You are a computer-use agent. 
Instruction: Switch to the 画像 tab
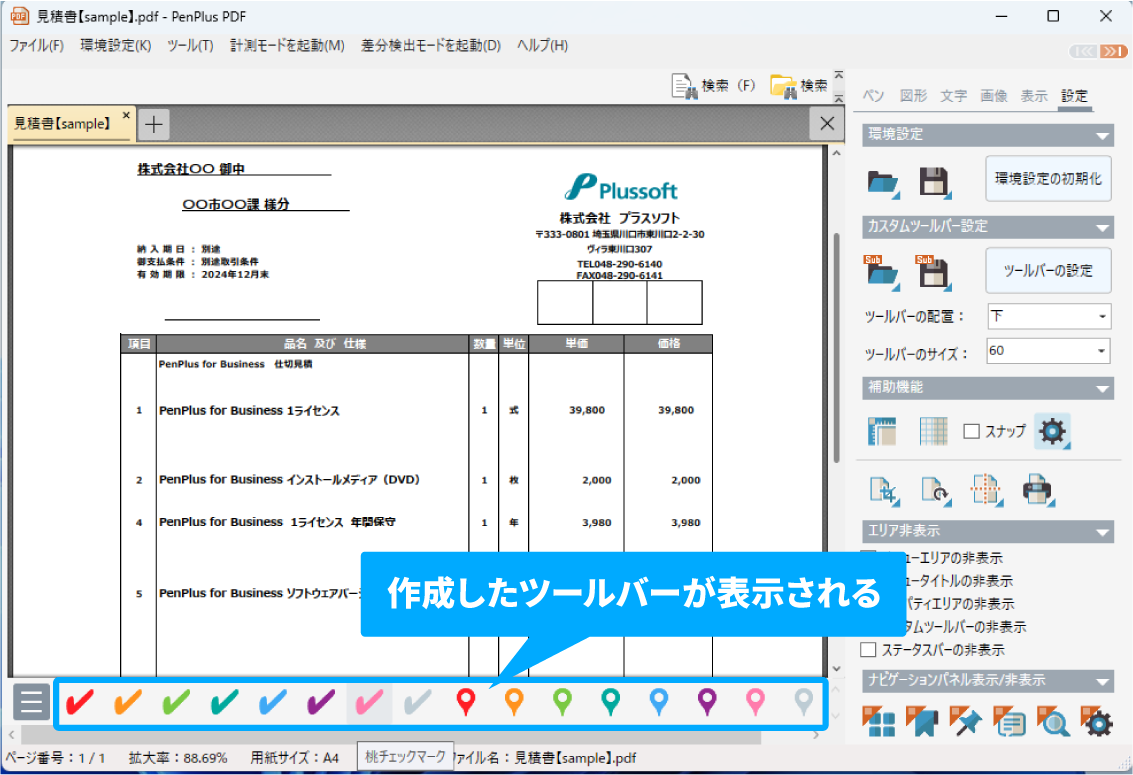pos(994,96)
